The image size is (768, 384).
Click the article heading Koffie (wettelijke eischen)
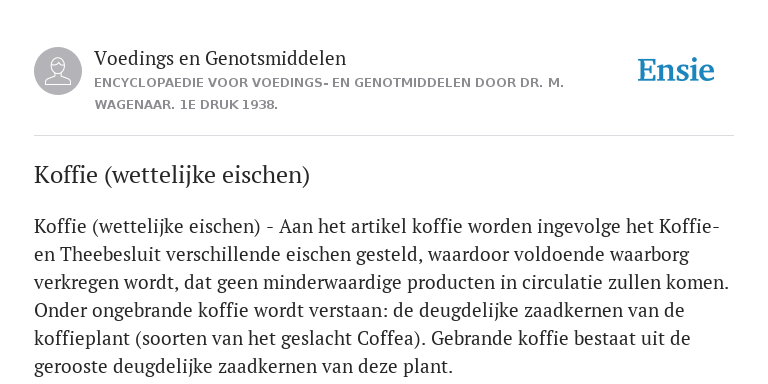[171, 175]
